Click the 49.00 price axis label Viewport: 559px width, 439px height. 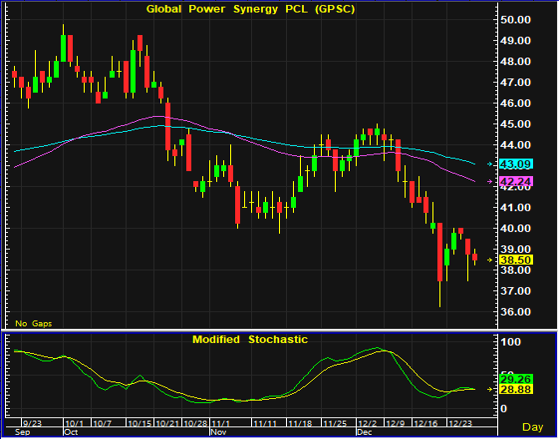point(515,41)
